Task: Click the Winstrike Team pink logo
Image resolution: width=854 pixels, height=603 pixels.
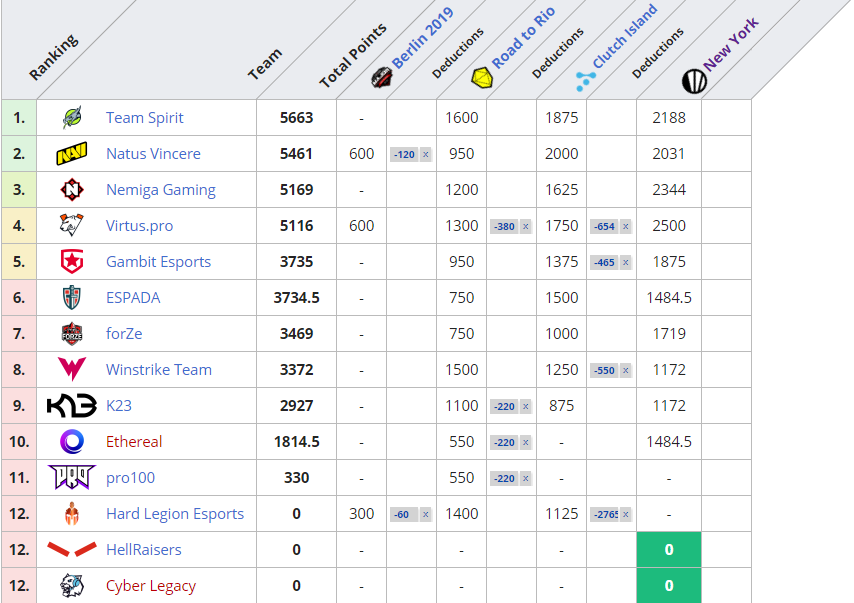Action: coord(72,370)
